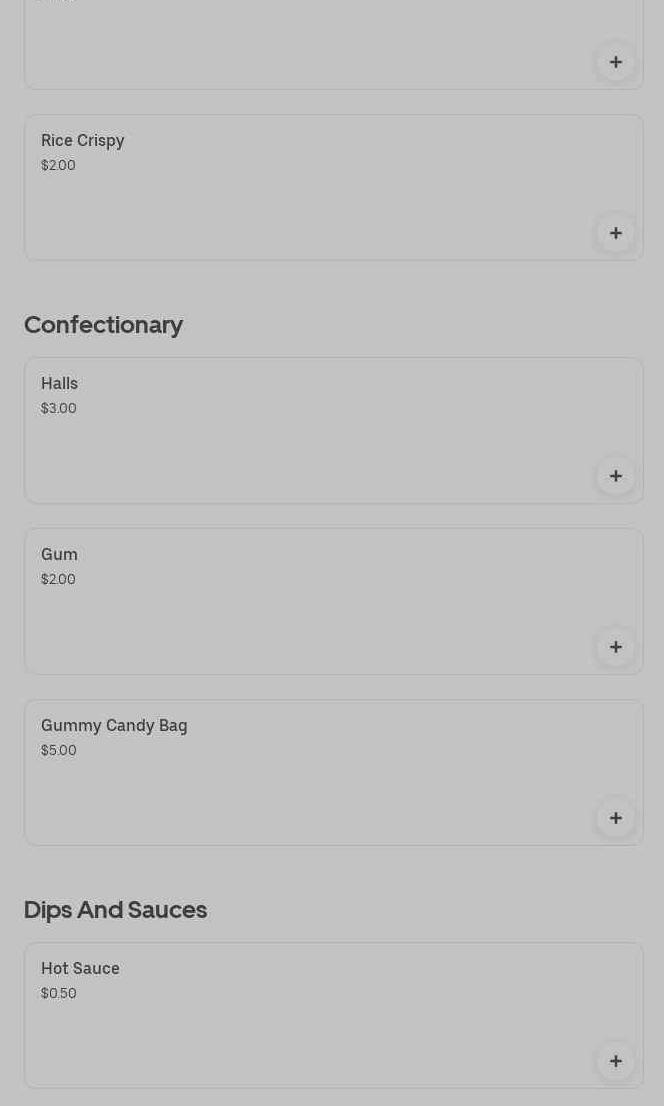Screen dimensions: 664x1106
Task: Add Halls using its plus button
Action: tap(616, 476)
